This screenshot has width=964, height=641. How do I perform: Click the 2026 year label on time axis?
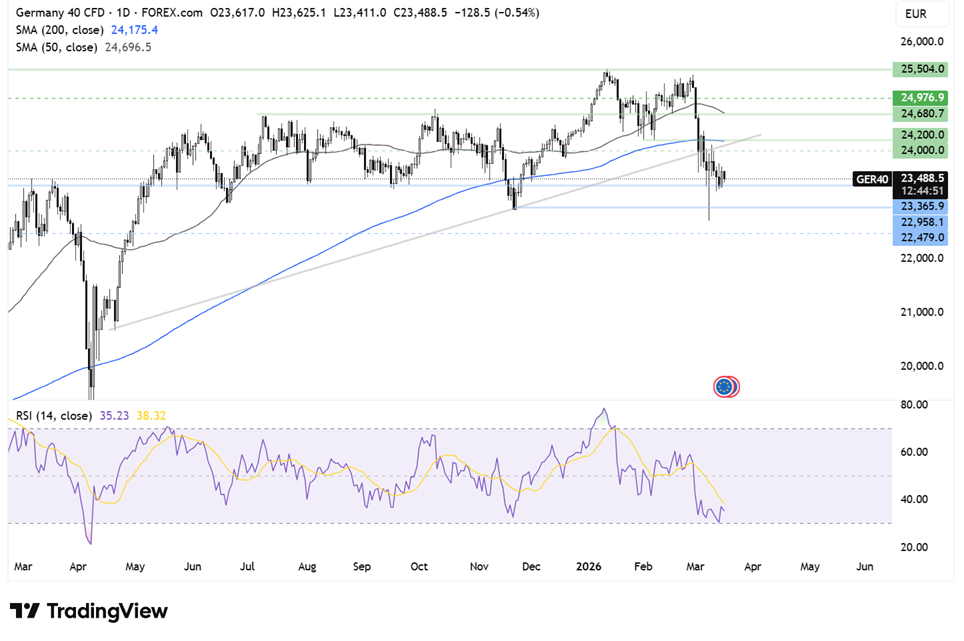click(x=588, y=567)
